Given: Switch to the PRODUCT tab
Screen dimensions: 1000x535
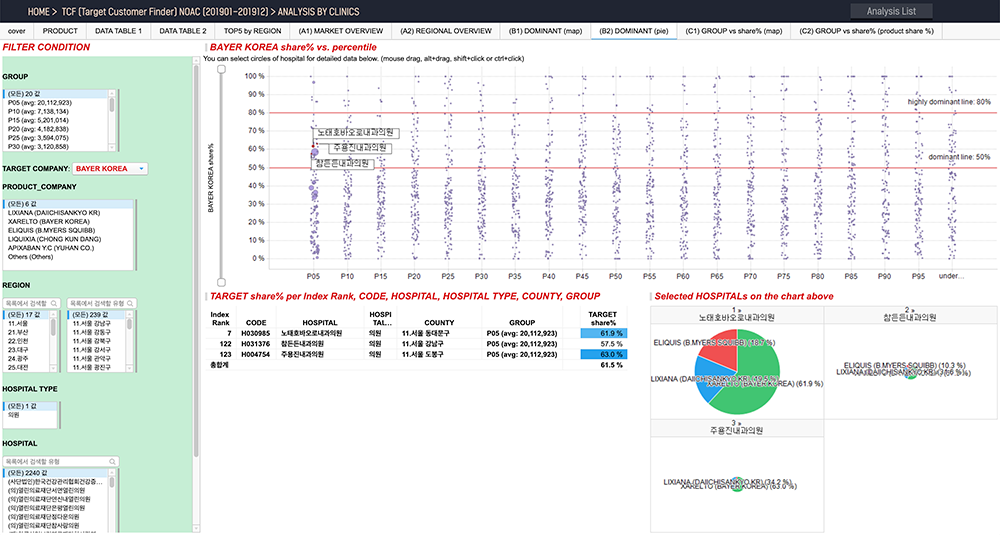Looking at the screenshot, I should pos(60,31).
